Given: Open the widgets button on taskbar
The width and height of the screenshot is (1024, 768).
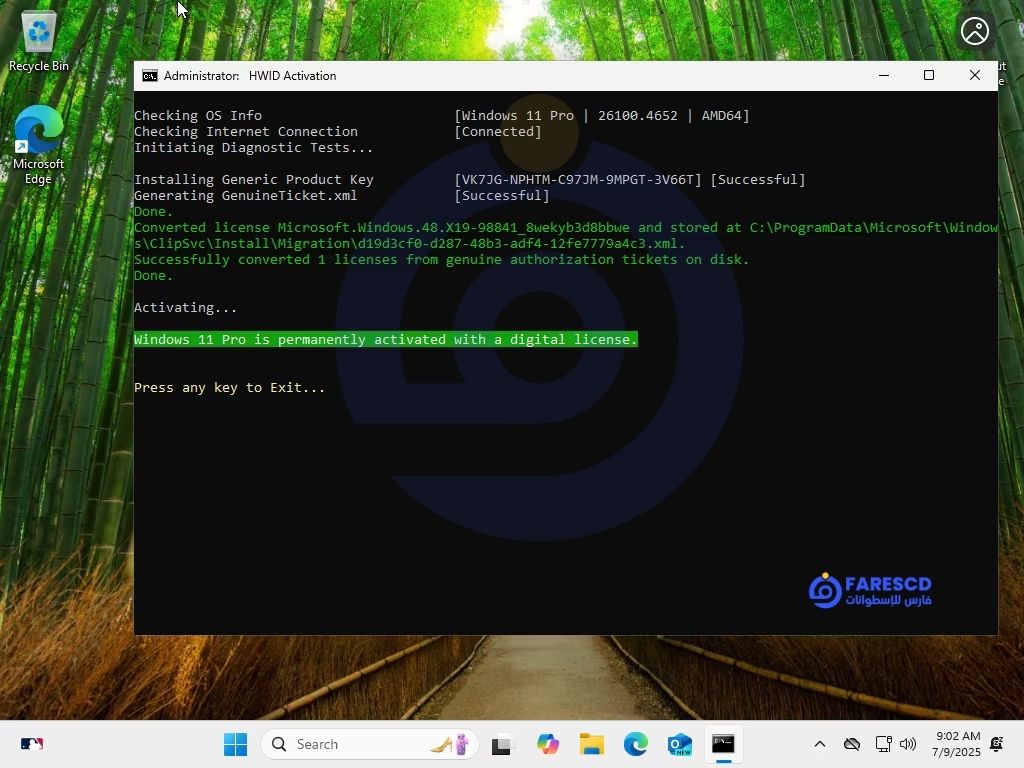Looking at the screenshot, I should pyautogui.click(x=31, y=744).
